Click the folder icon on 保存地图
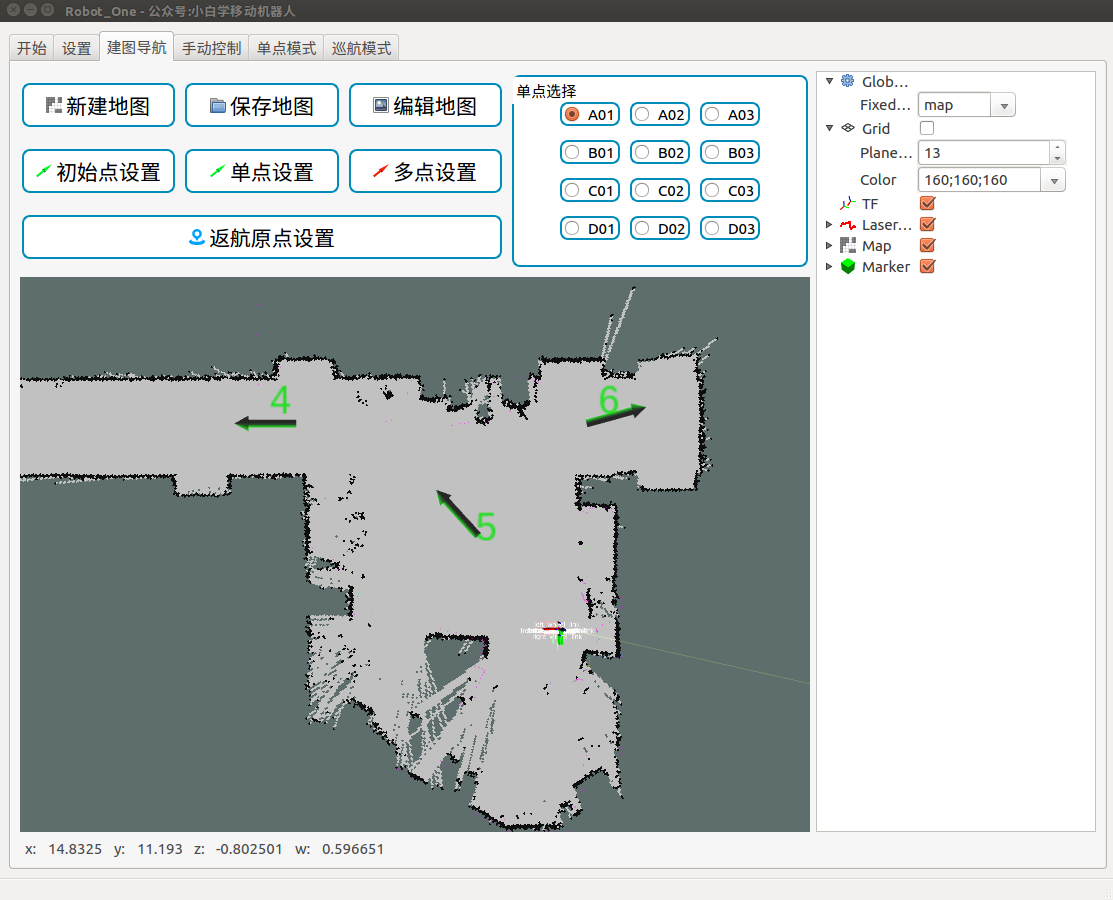 tap(218, 106)
